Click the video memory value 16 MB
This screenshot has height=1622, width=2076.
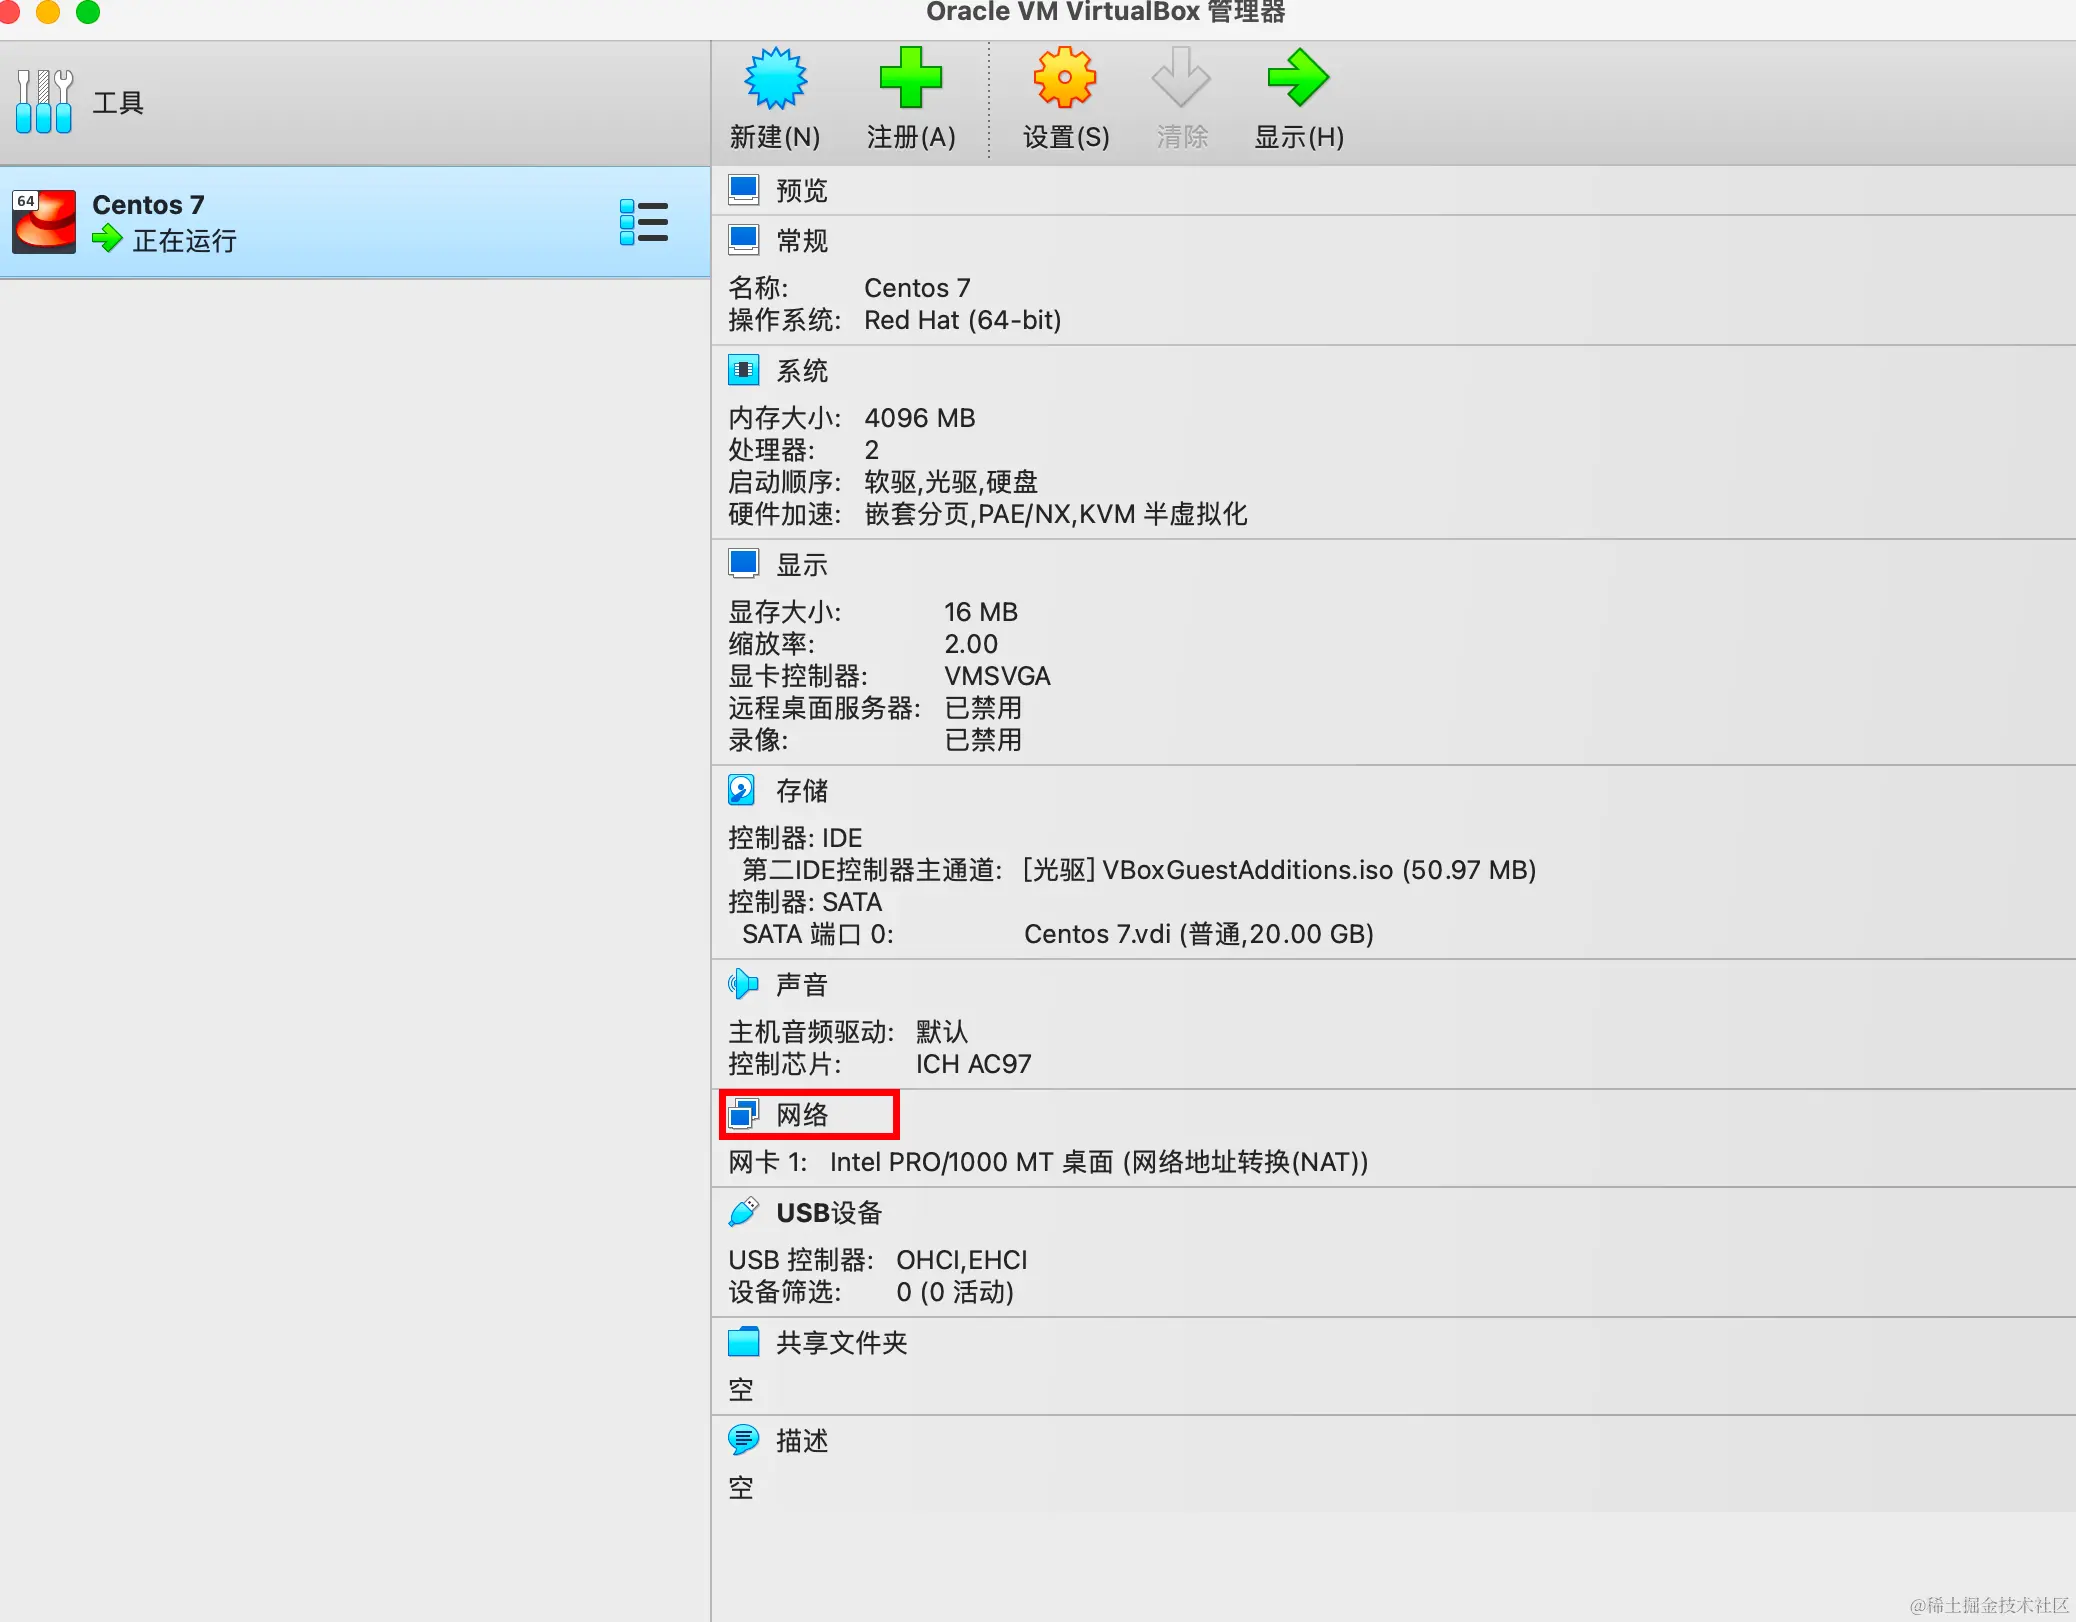[981, 612]
